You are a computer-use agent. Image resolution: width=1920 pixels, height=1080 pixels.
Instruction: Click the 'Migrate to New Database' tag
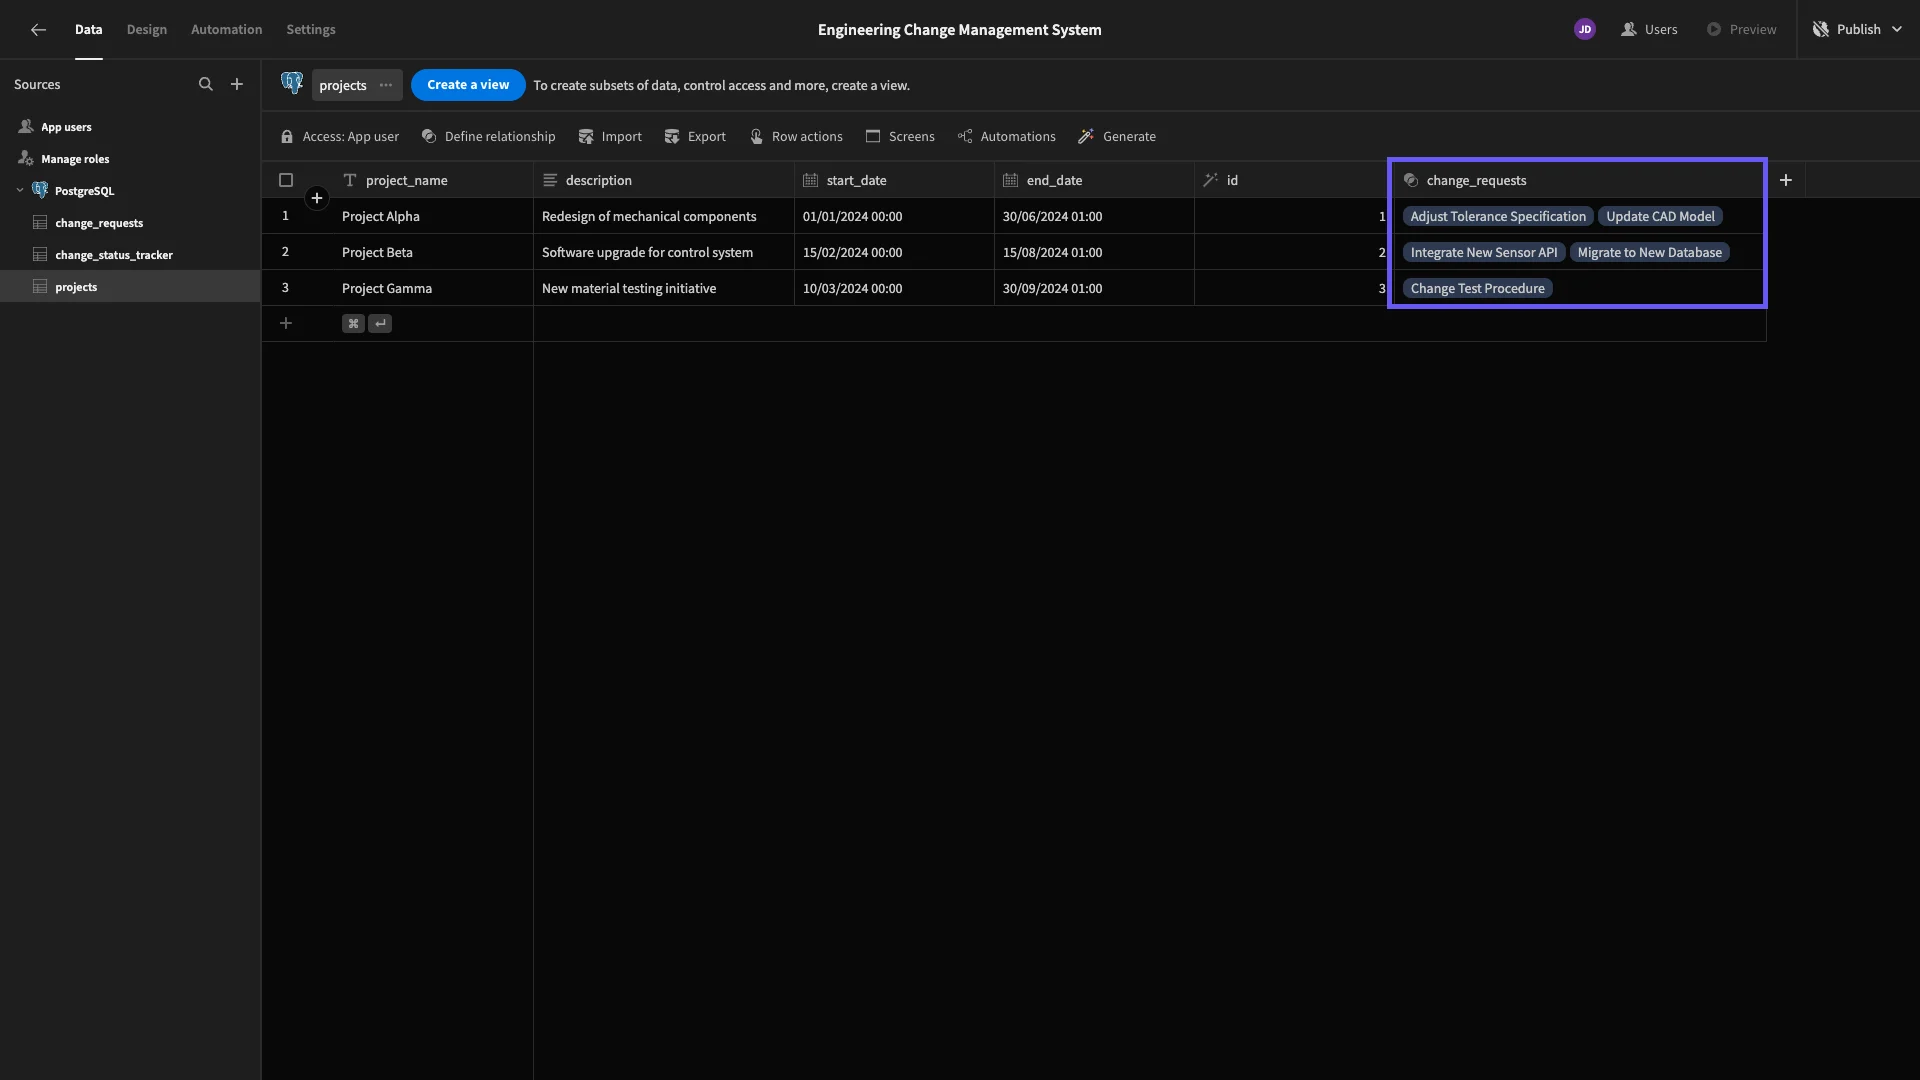pyautogui.click(x=1649, y=252)
